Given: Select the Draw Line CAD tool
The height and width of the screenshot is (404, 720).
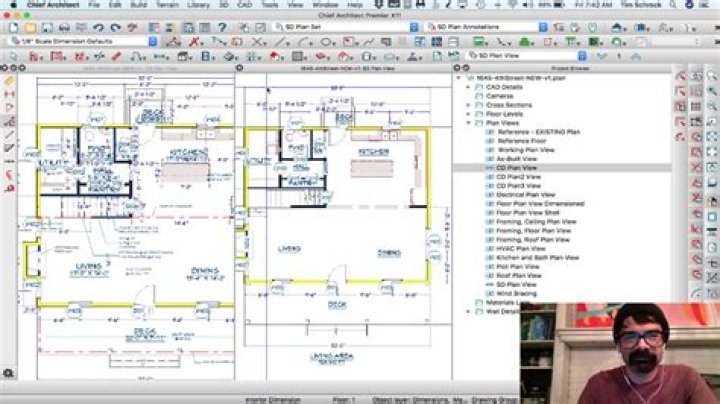Looking at the screenshot, I should point(281,42).
